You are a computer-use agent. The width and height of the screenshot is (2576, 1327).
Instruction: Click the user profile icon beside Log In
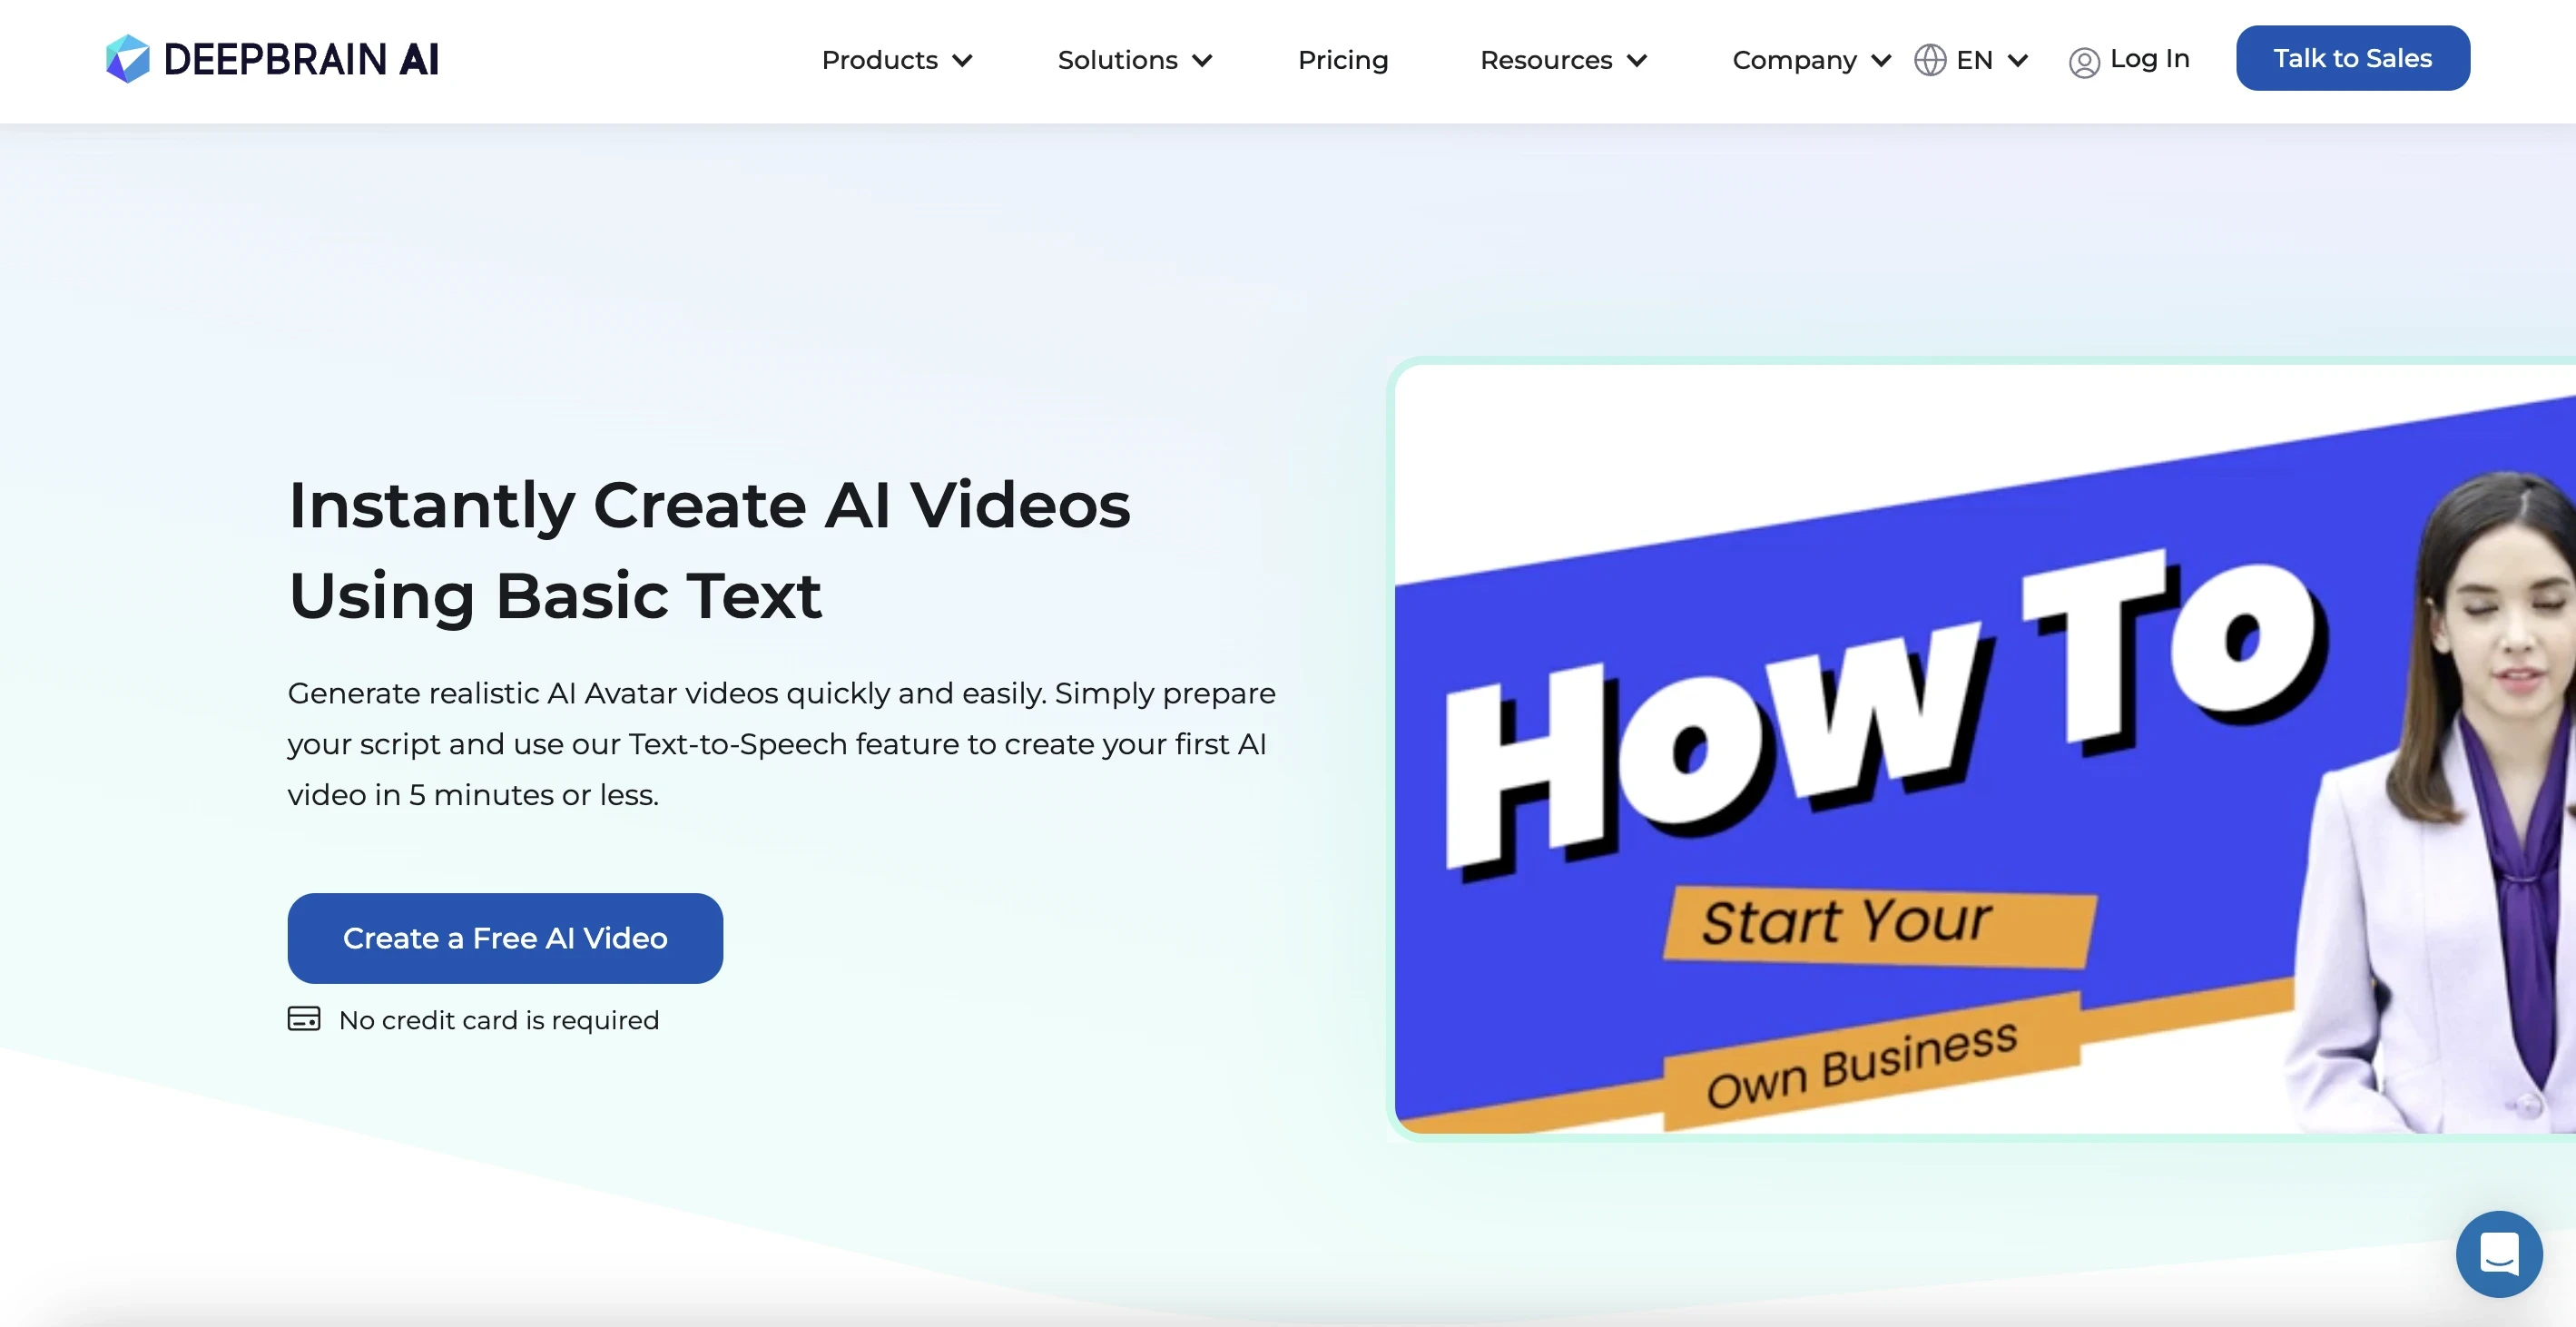2084,62
